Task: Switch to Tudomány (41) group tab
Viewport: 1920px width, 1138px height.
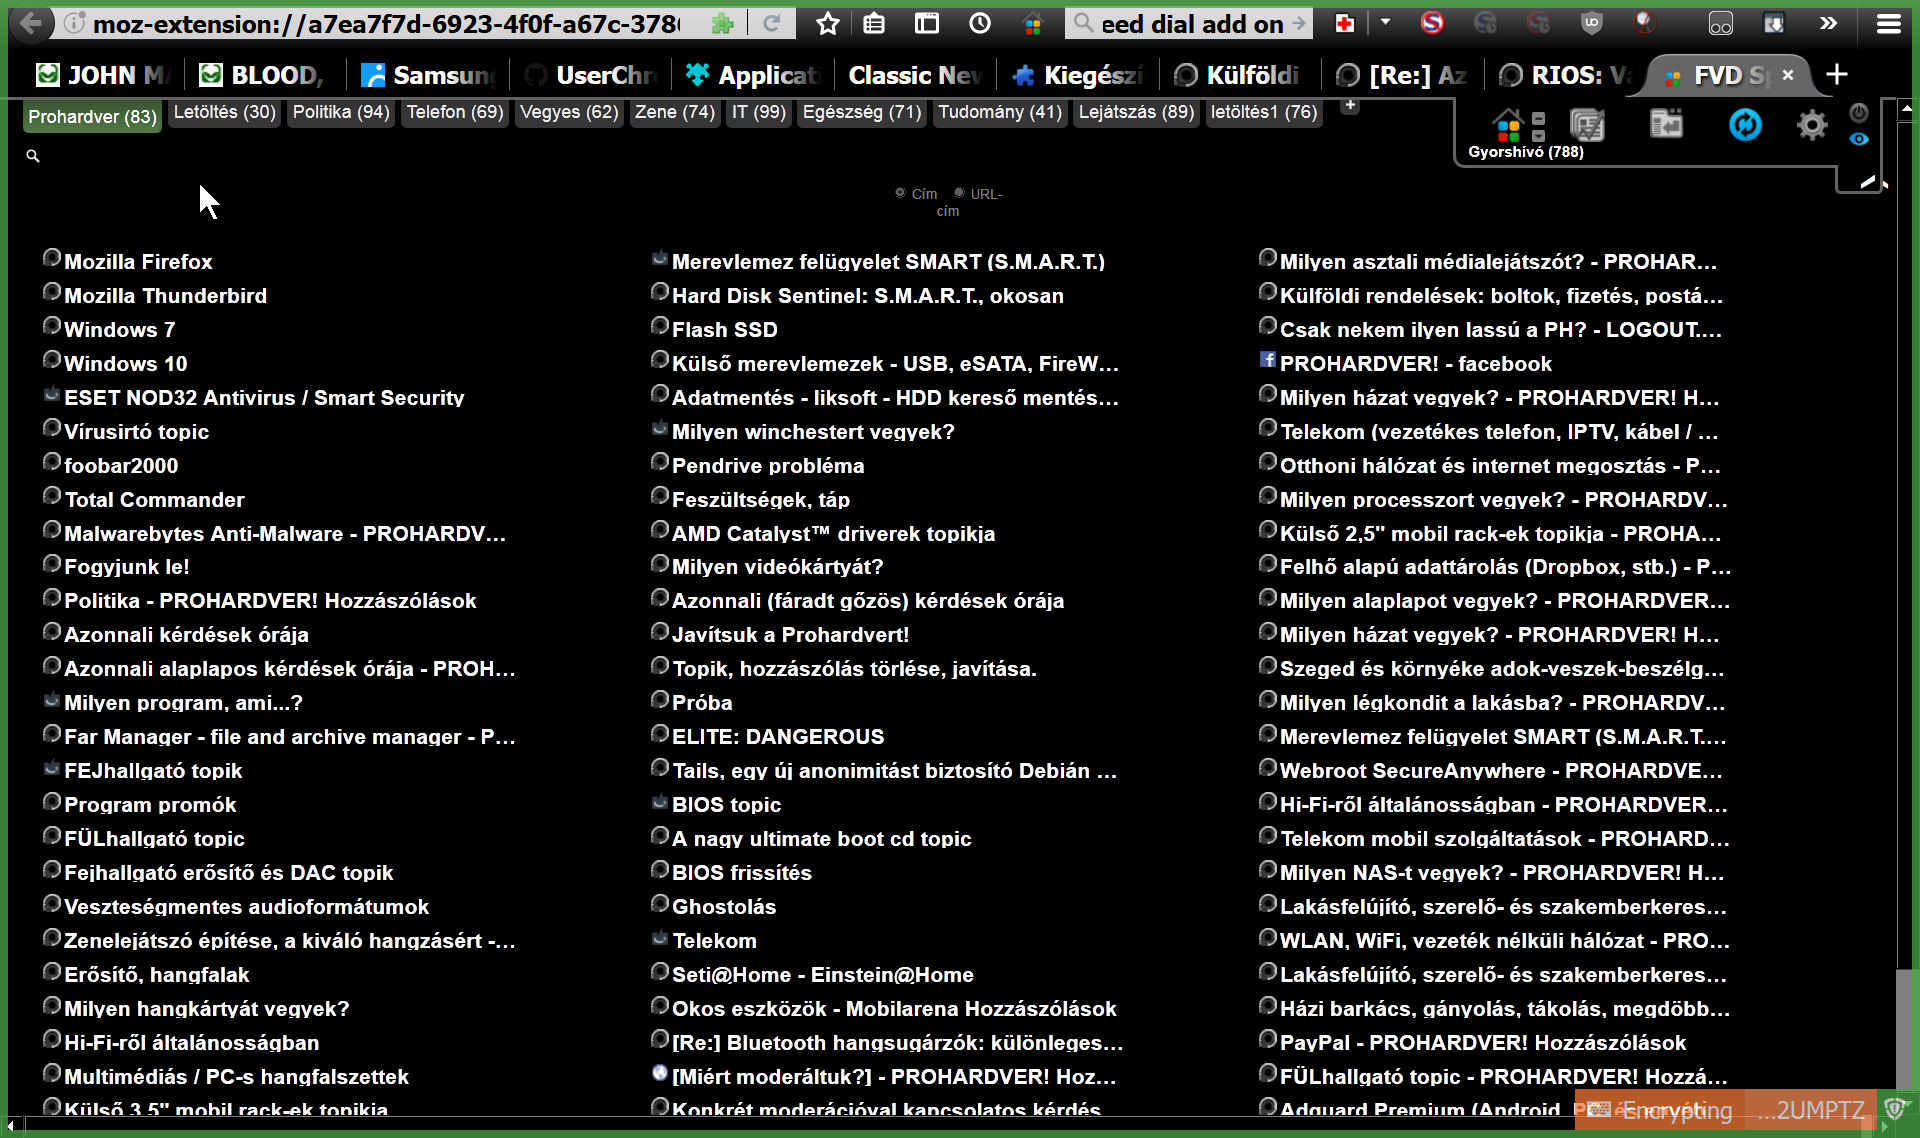Action: point(1000,112)
